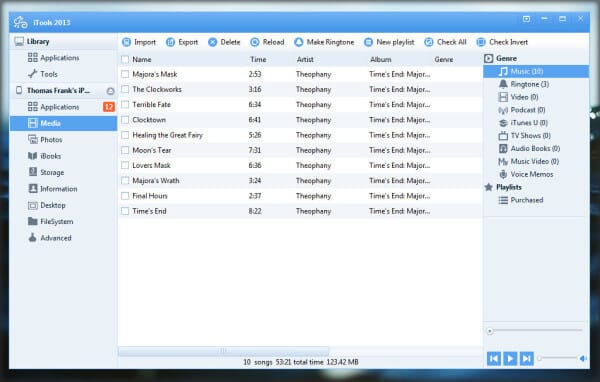600x382 pixels.
Task: Skip to the previous track
Action: (x=494, y=359)
